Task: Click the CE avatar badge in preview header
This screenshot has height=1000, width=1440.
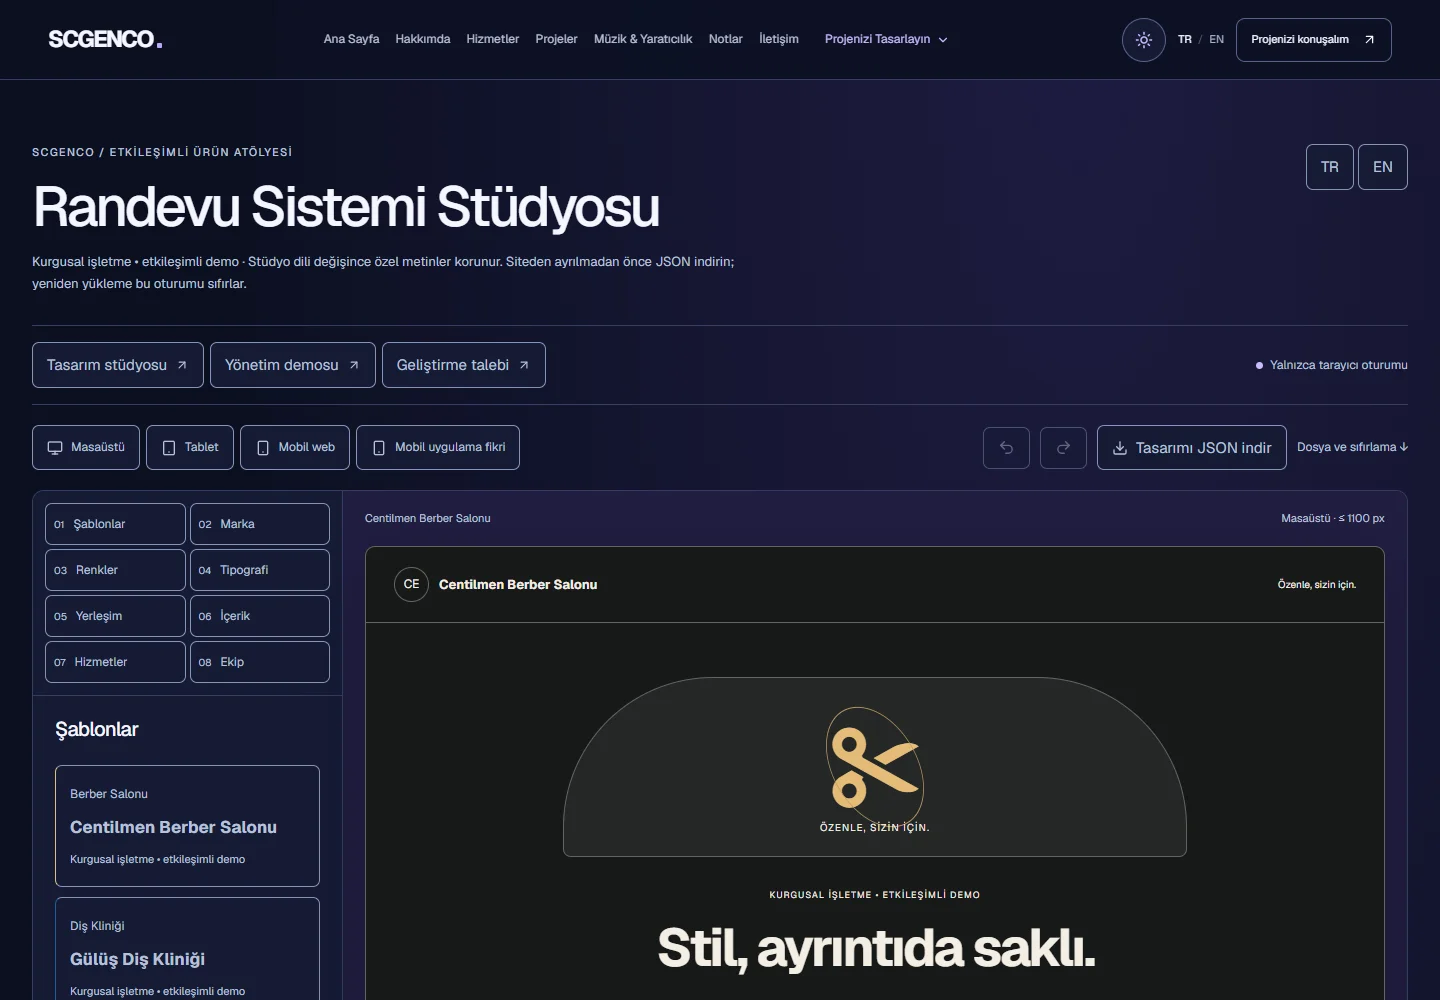Action: pyautogui.click(x=411, y=584)
